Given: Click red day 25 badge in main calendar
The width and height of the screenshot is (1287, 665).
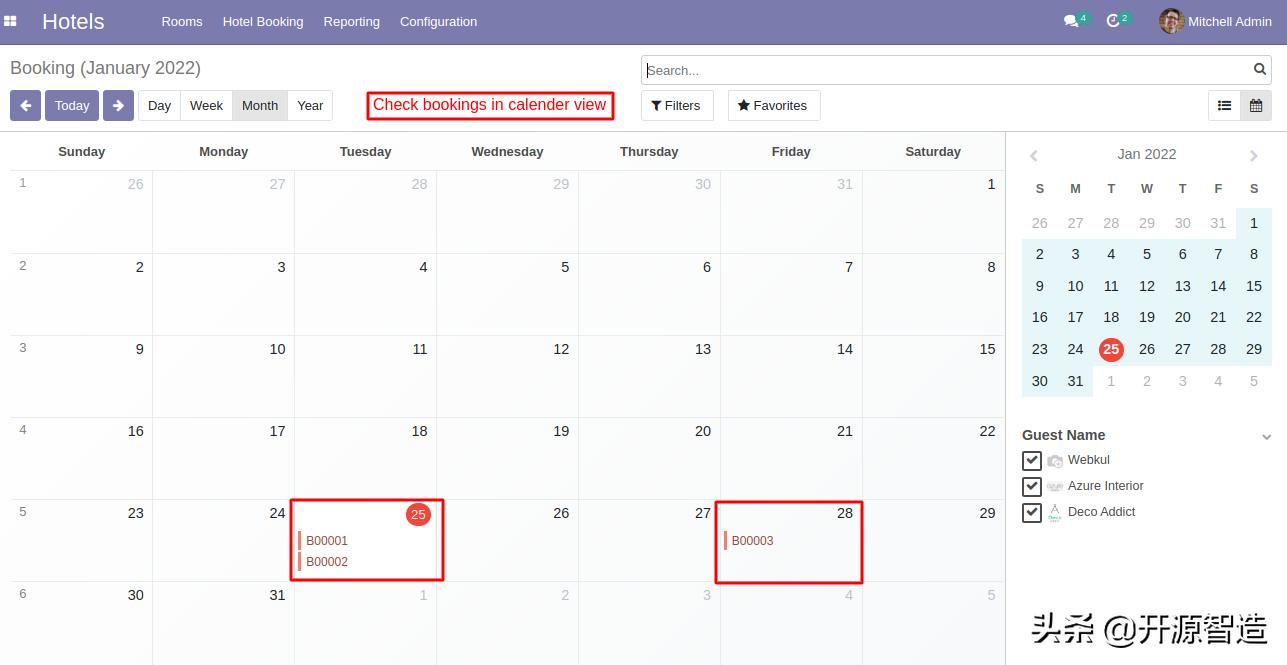Looking at the screenshot, I should [418, 515].
